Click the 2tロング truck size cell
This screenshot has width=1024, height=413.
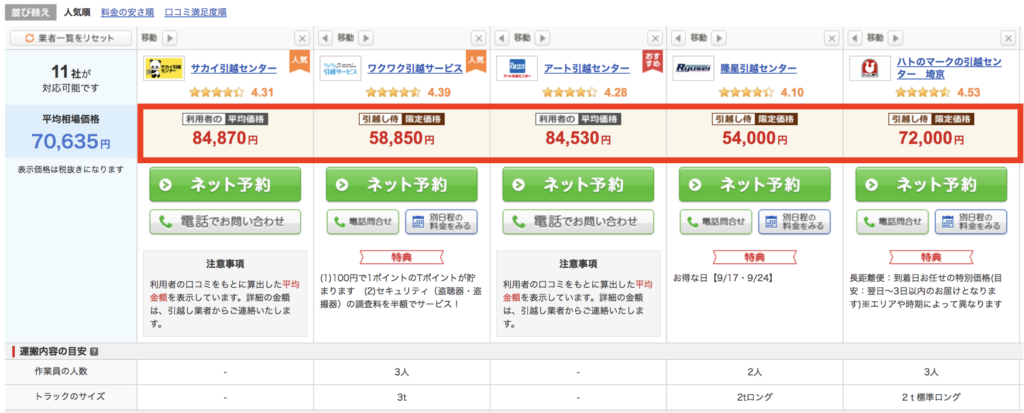(x=755, y=397)
